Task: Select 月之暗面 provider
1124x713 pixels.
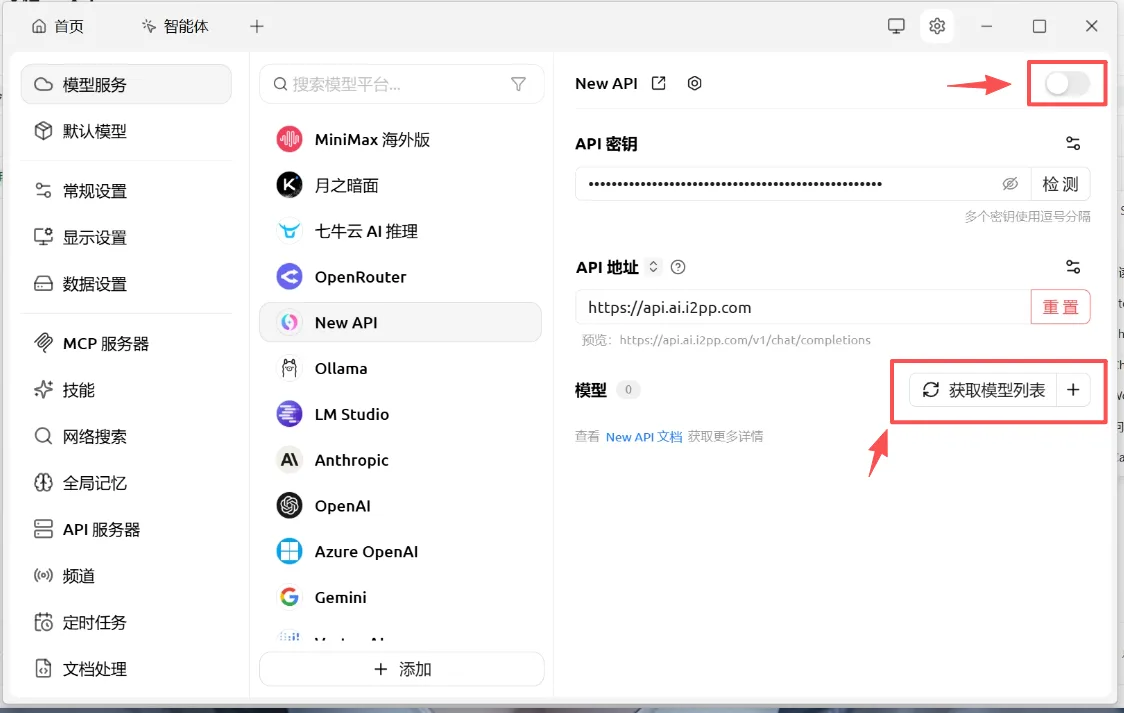Action: pyautogui.click(x=400, y=186)
